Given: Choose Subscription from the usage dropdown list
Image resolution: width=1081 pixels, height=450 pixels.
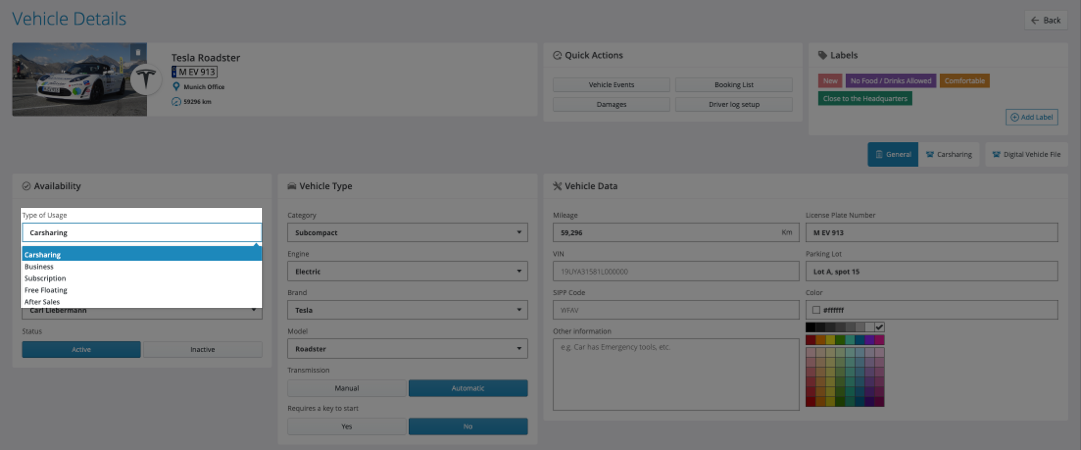Looking at the screenshot, I should [142, 278].
